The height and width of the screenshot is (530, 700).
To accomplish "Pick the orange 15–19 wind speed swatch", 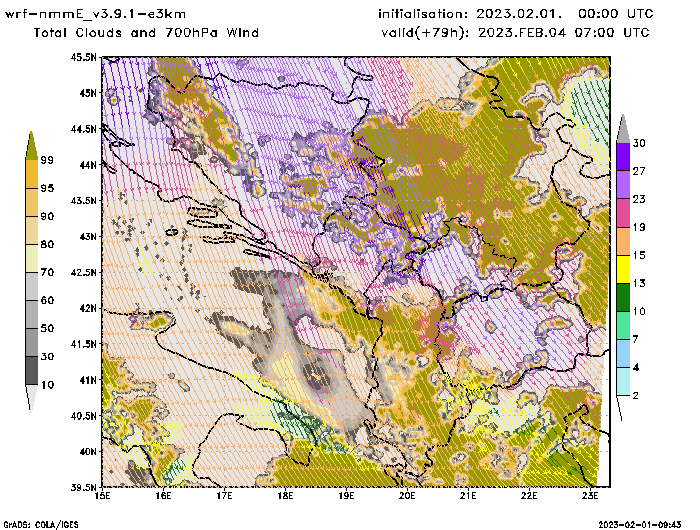I will tap(623, 241).
